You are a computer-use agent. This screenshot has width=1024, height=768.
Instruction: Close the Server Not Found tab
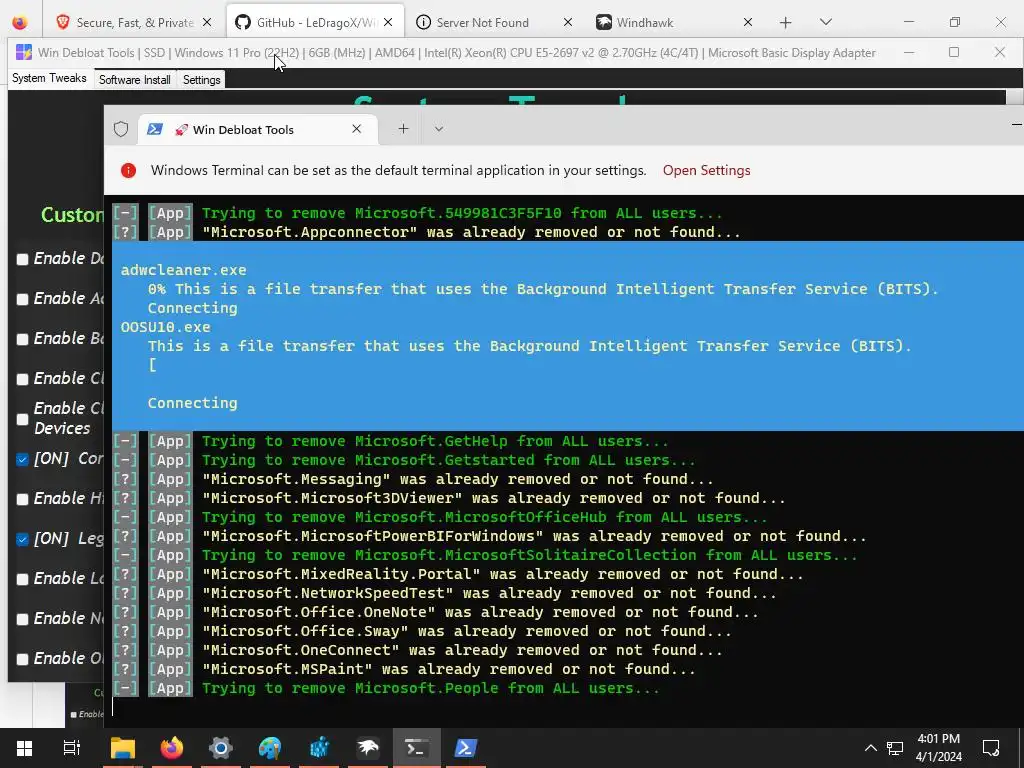point(568,22)
